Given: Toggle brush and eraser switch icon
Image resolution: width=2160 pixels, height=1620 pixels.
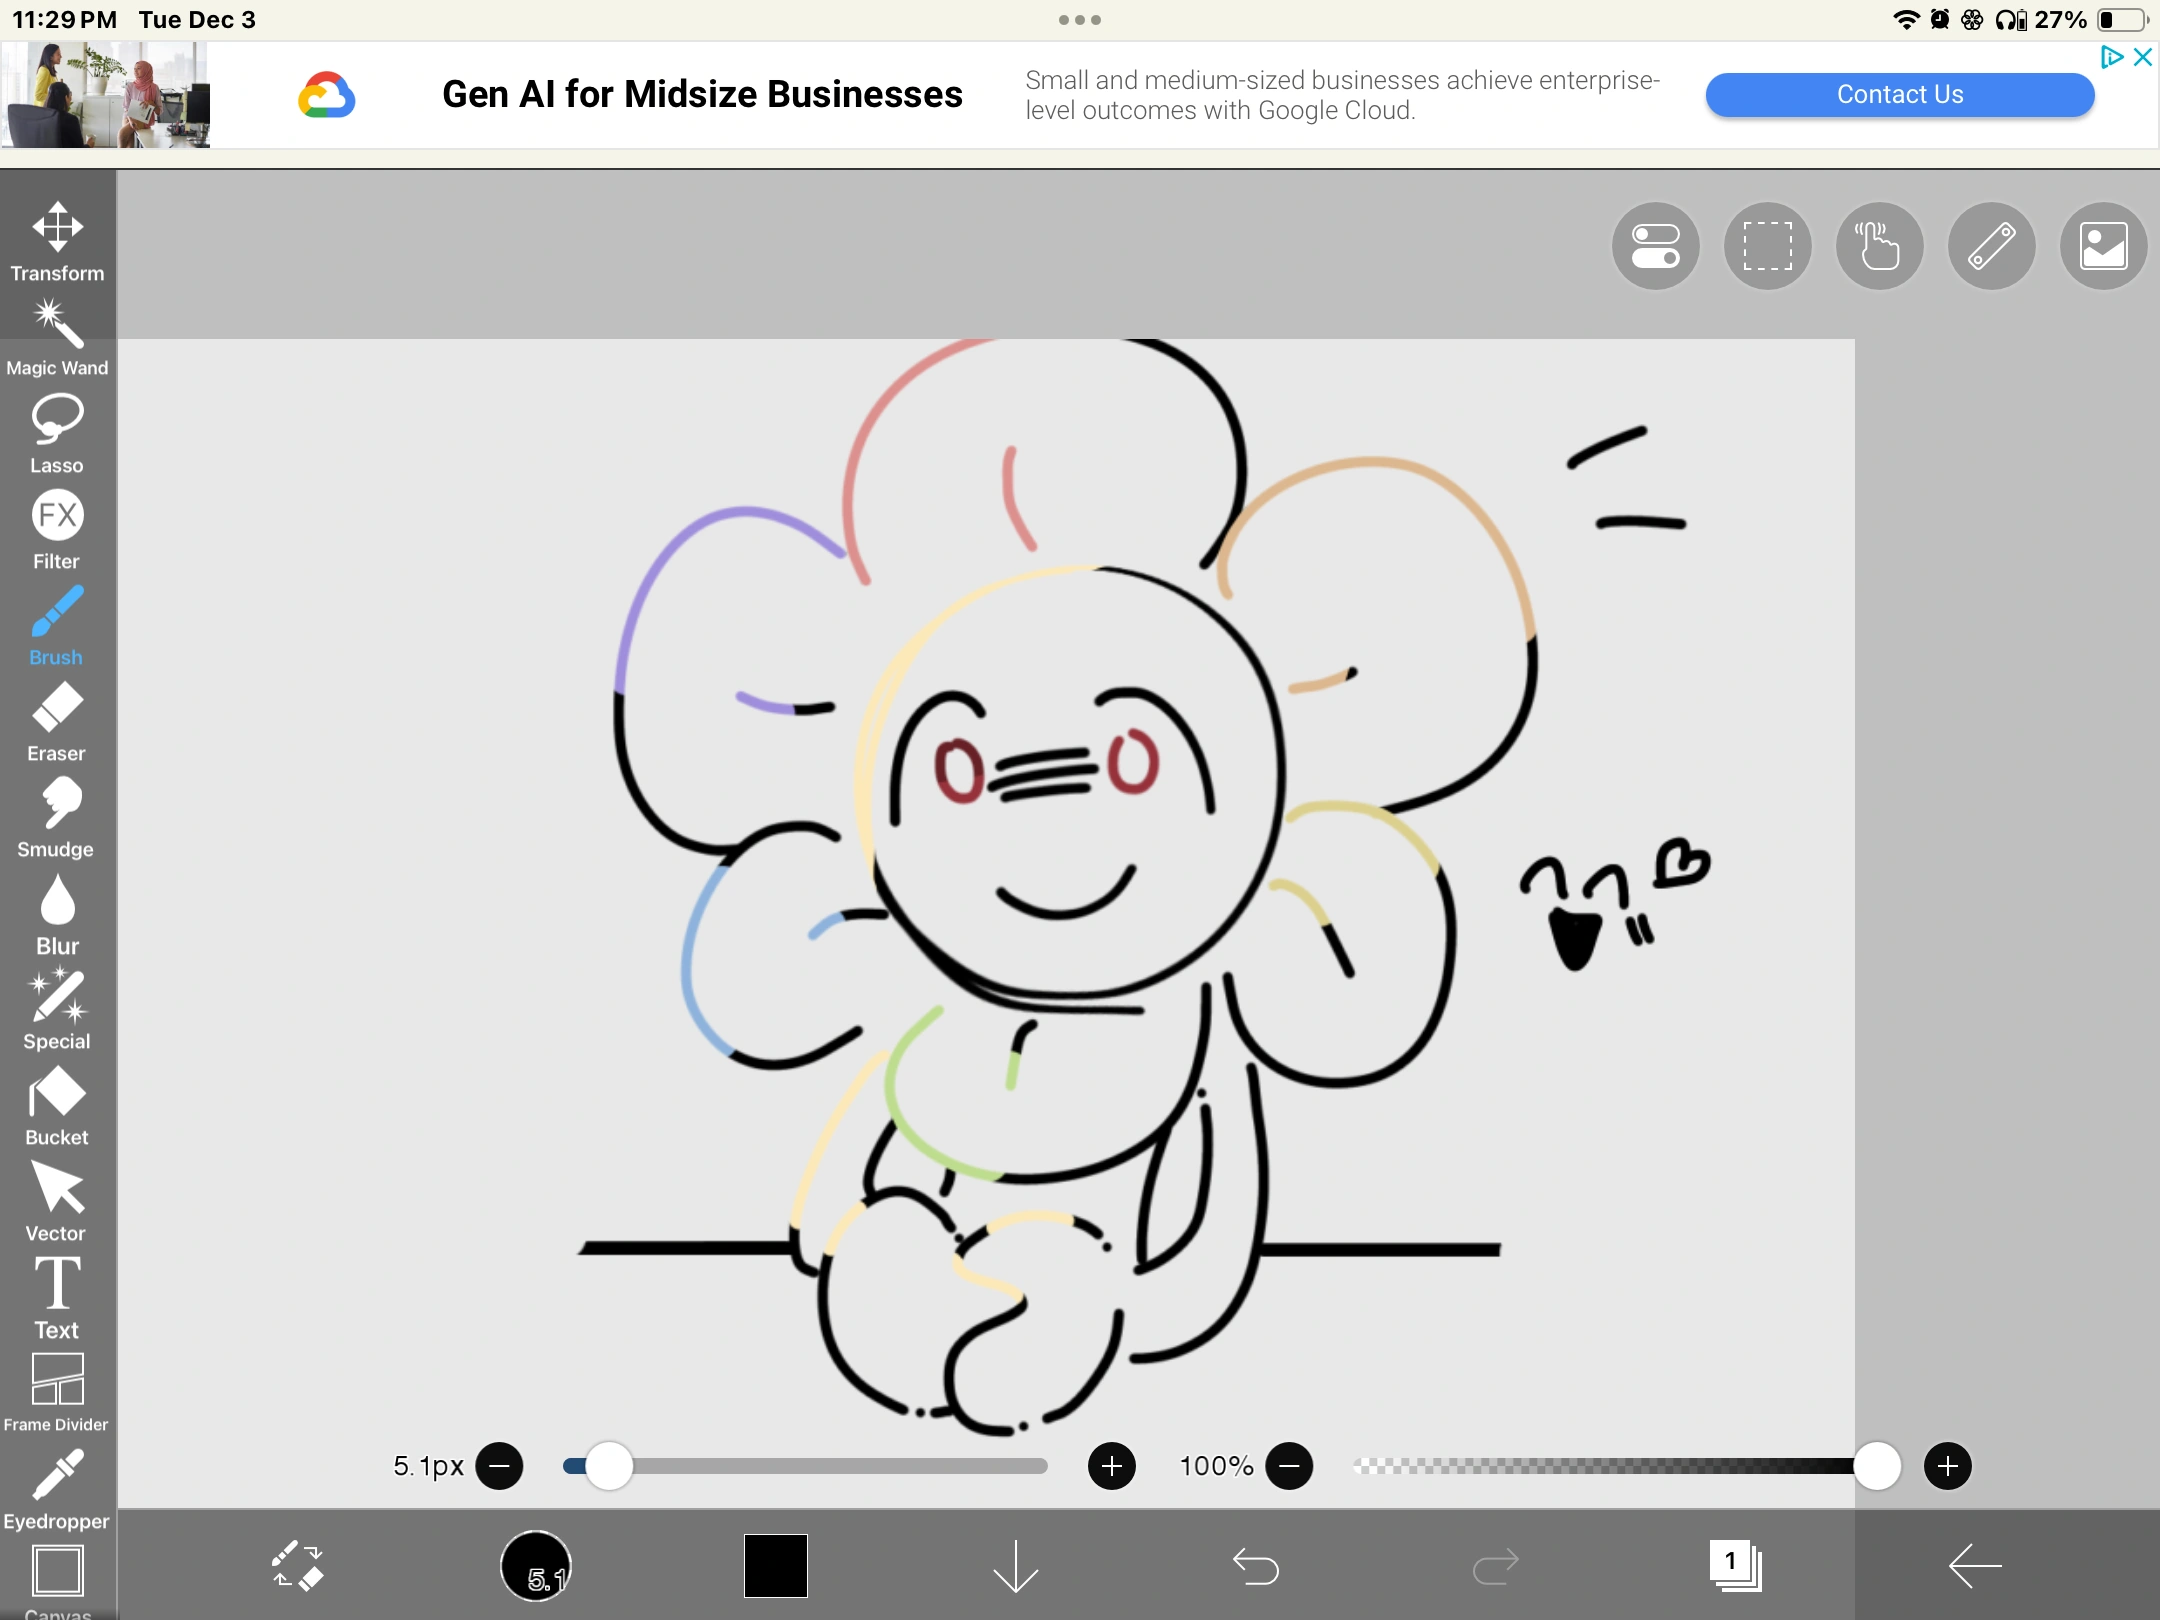Looking at the screenshot, I should coord(297,1565).
